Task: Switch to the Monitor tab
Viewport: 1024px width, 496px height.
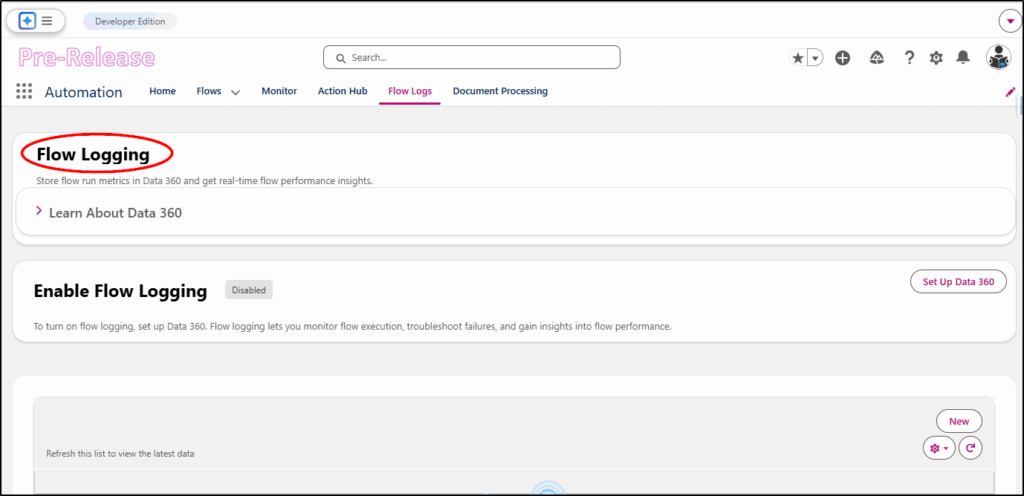Action: click(x=279, y=91)
